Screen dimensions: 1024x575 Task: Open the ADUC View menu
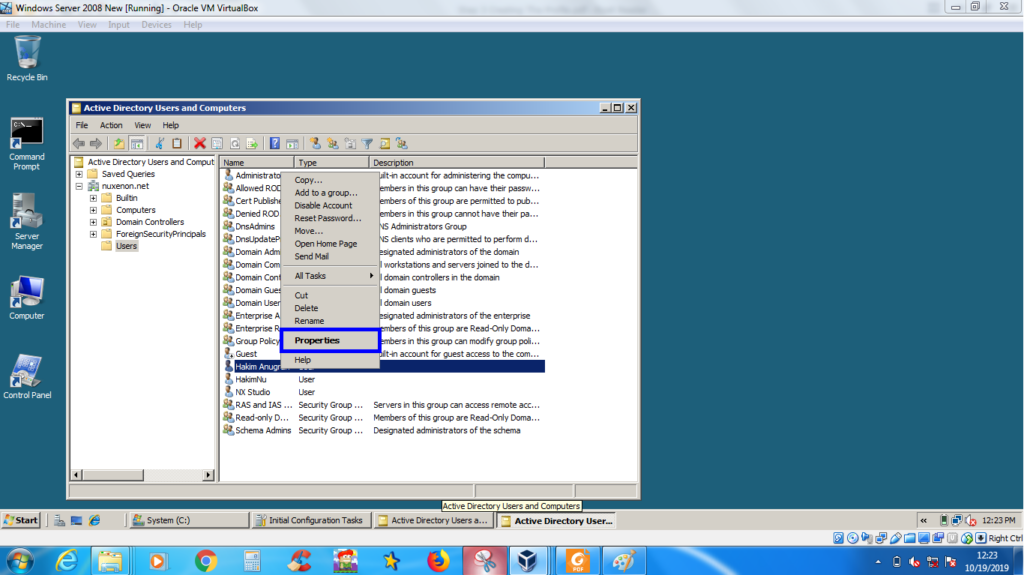tap(142, 125)
